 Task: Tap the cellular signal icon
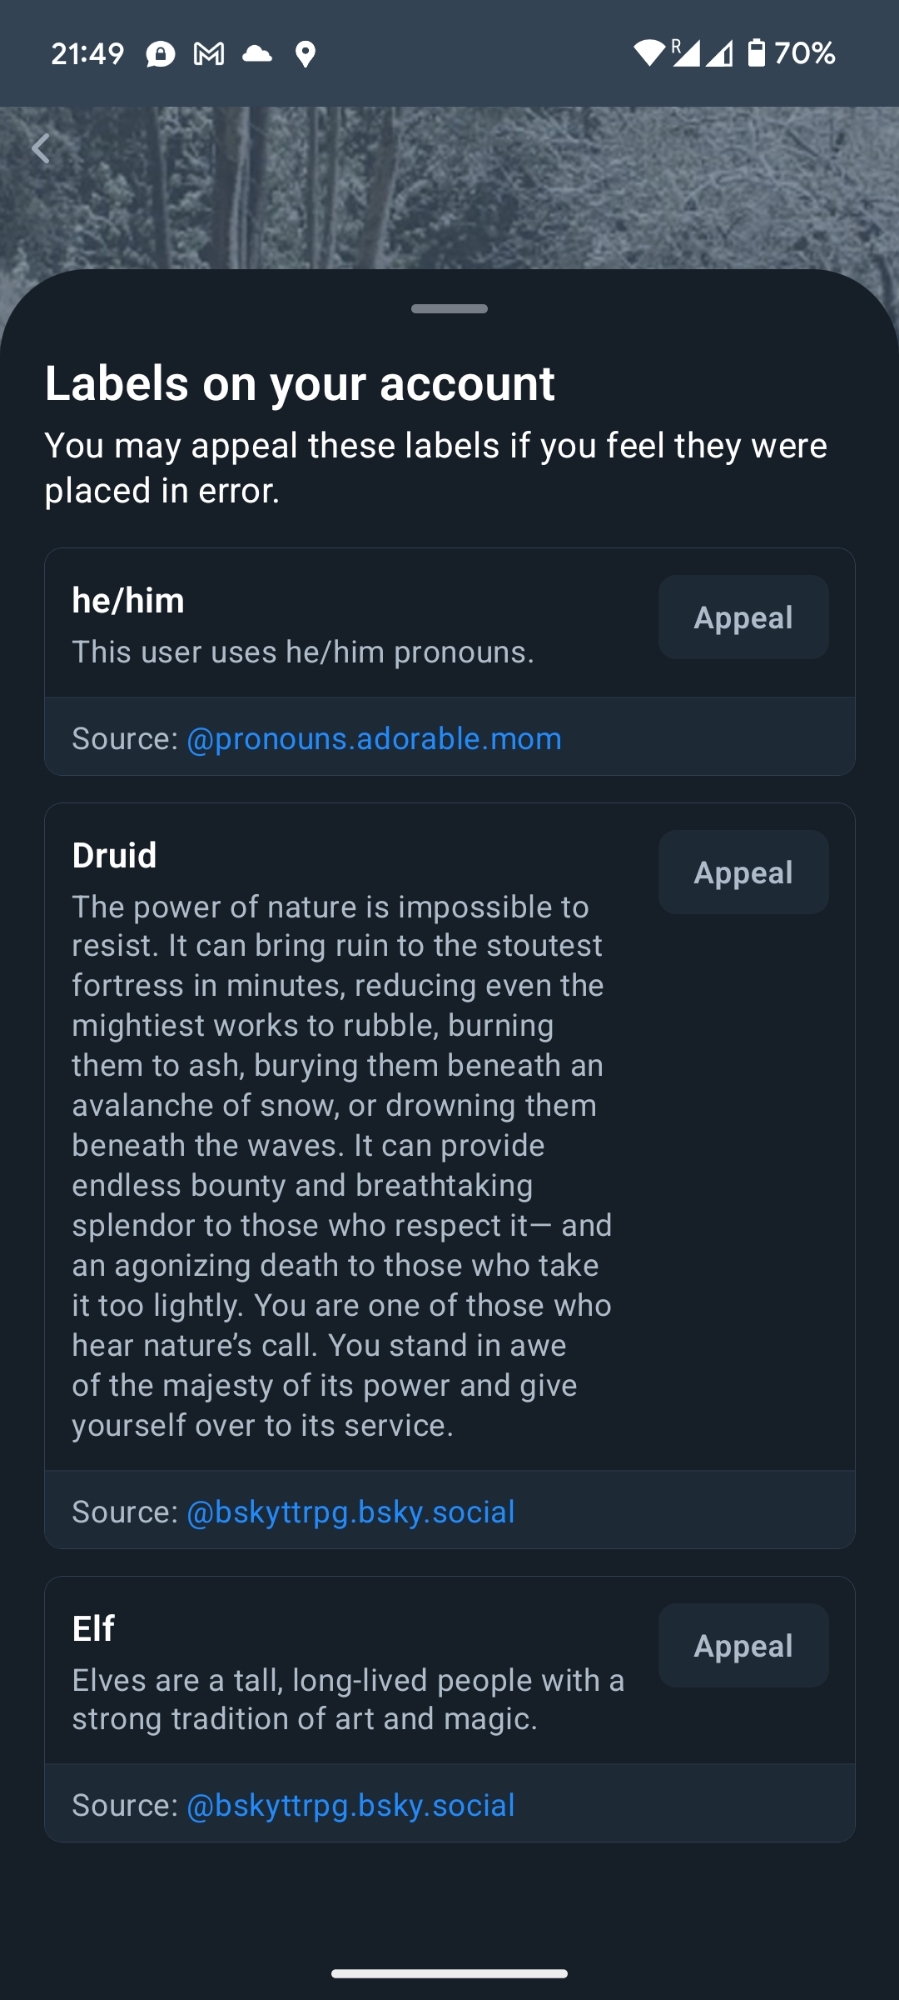point(687,53)
